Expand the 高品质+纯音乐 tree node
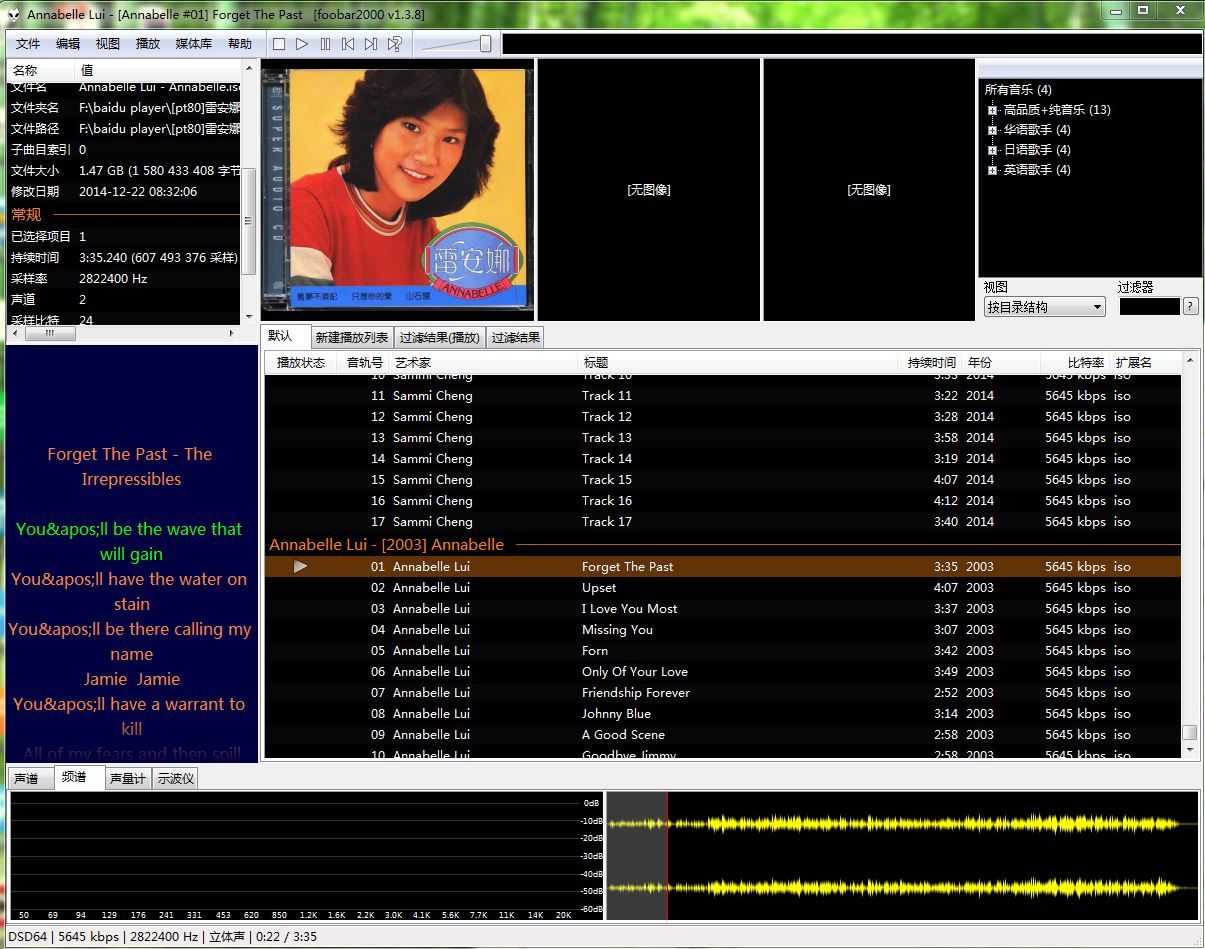The image size is (1205, 949). pos(992,110)
